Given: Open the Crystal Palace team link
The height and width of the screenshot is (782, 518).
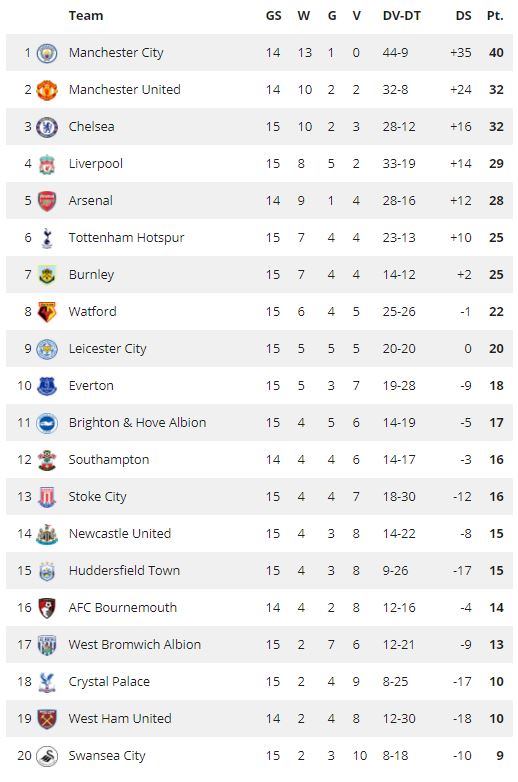Looking at the screenshot, I should point(109,682).
